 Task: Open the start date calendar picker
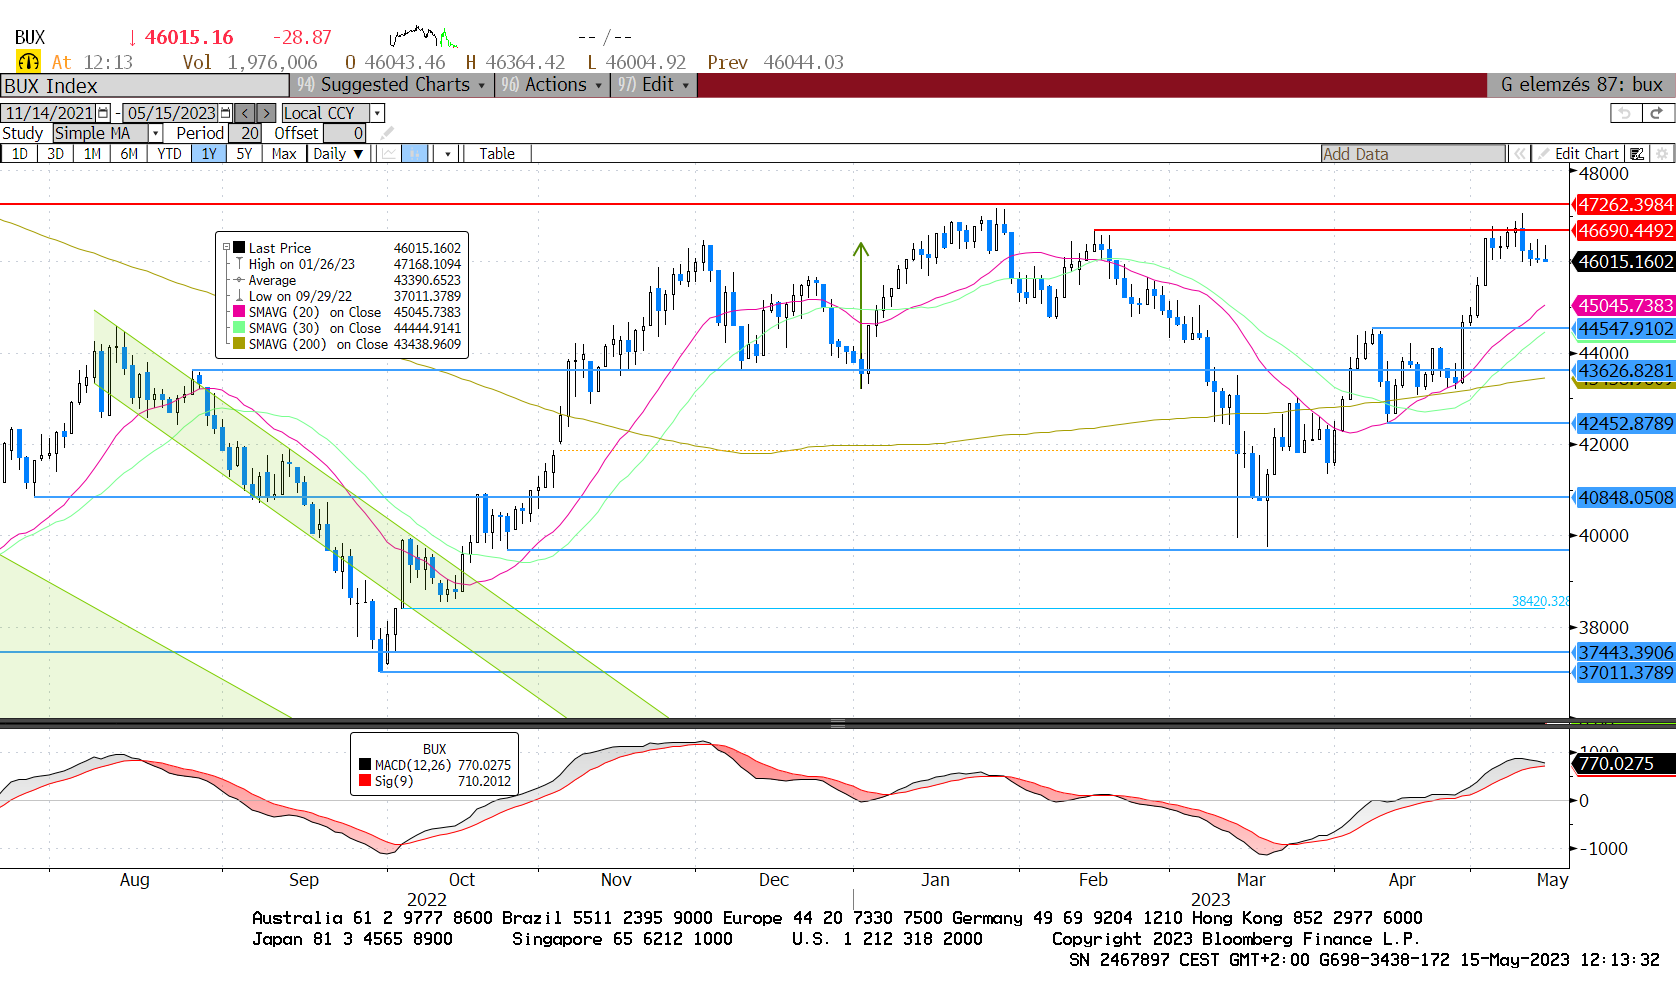point(103,113)
